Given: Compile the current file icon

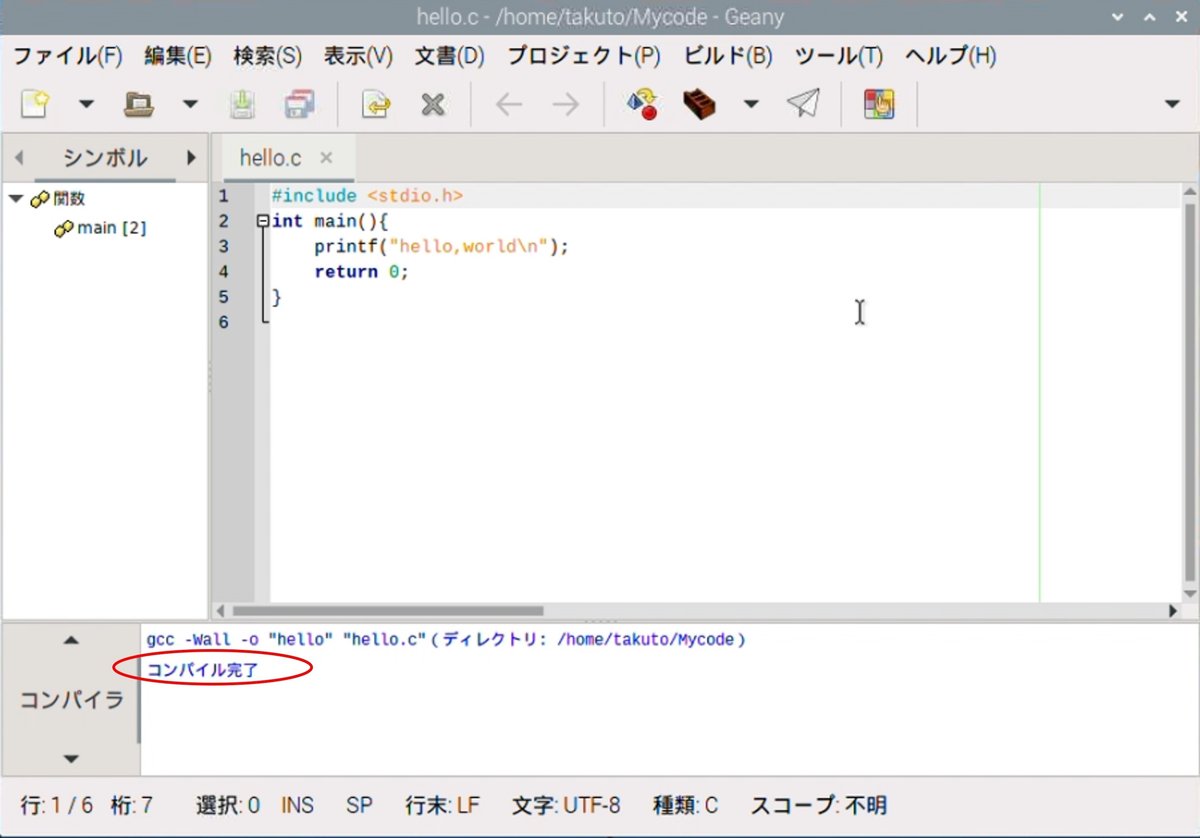Looking at the screenshot, I should (641, 104).
